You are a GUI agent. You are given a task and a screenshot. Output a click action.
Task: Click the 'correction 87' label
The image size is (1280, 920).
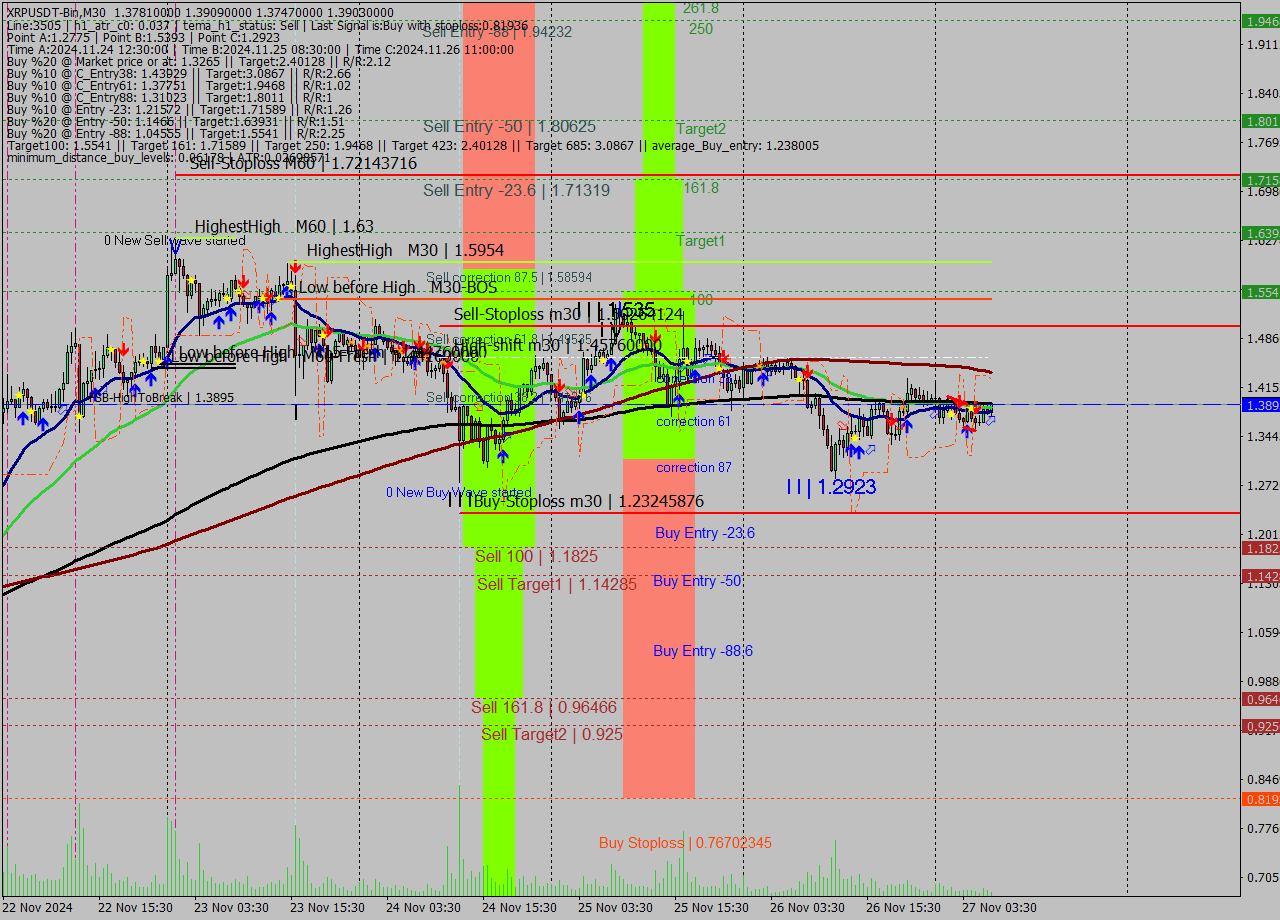click(693, 468)
